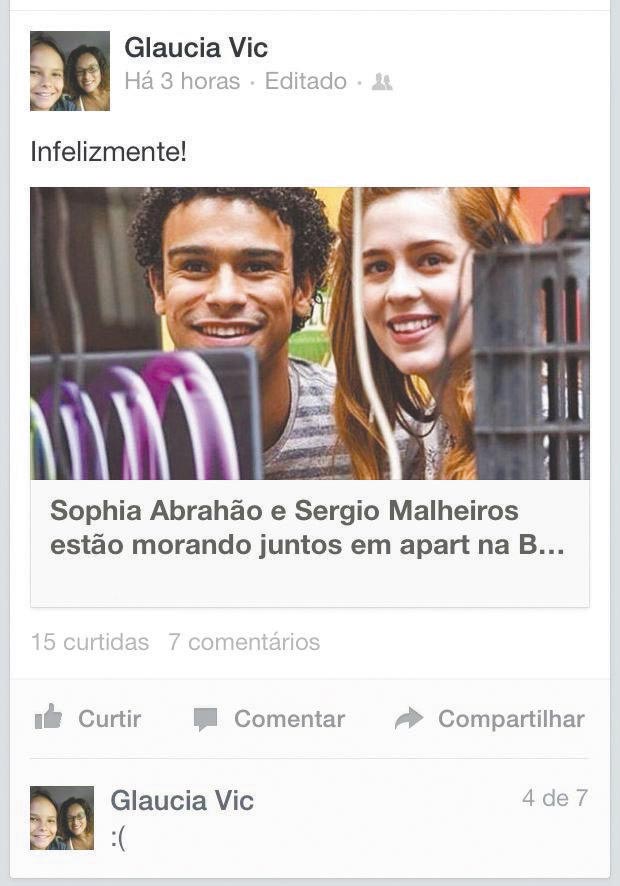The height and width of the screenshot is (886, 620).
Task: Tap the Comentar text label
Action: coord(289,719)
